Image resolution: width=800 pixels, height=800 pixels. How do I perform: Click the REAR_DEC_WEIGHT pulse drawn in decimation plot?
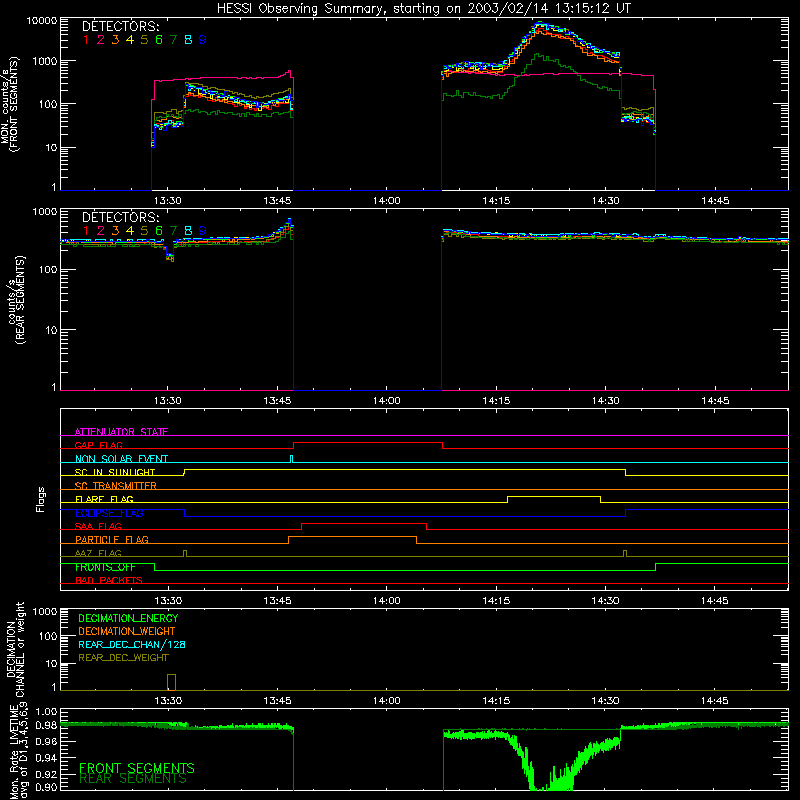[171, 682]
